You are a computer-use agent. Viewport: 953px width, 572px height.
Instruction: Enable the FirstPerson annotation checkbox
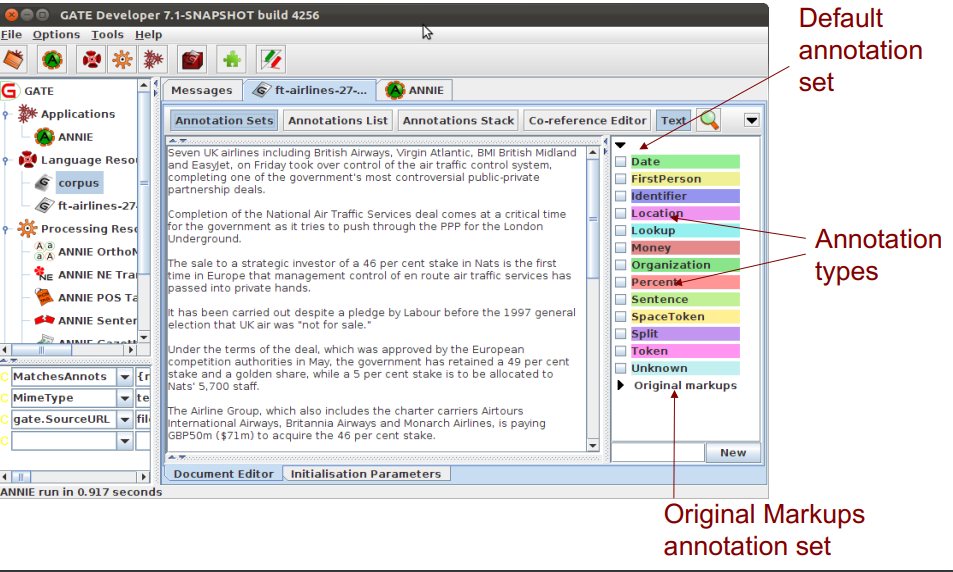(x=621, y=179)
